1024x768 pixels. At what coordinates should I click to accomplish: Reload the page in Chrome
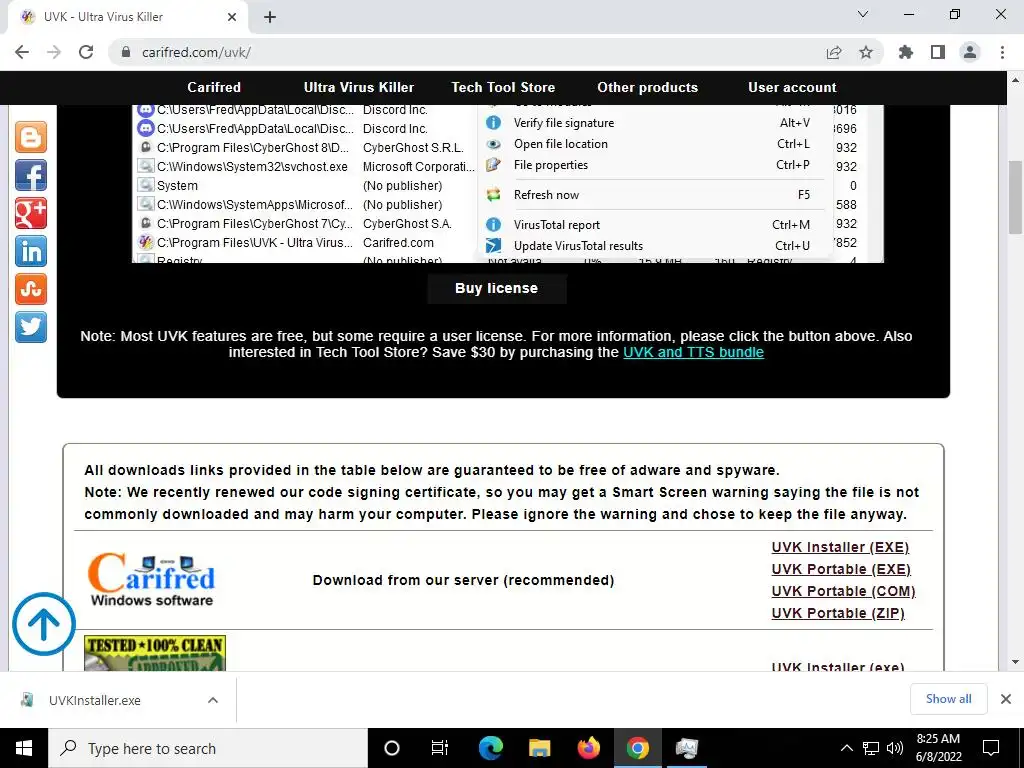(86, 52)
